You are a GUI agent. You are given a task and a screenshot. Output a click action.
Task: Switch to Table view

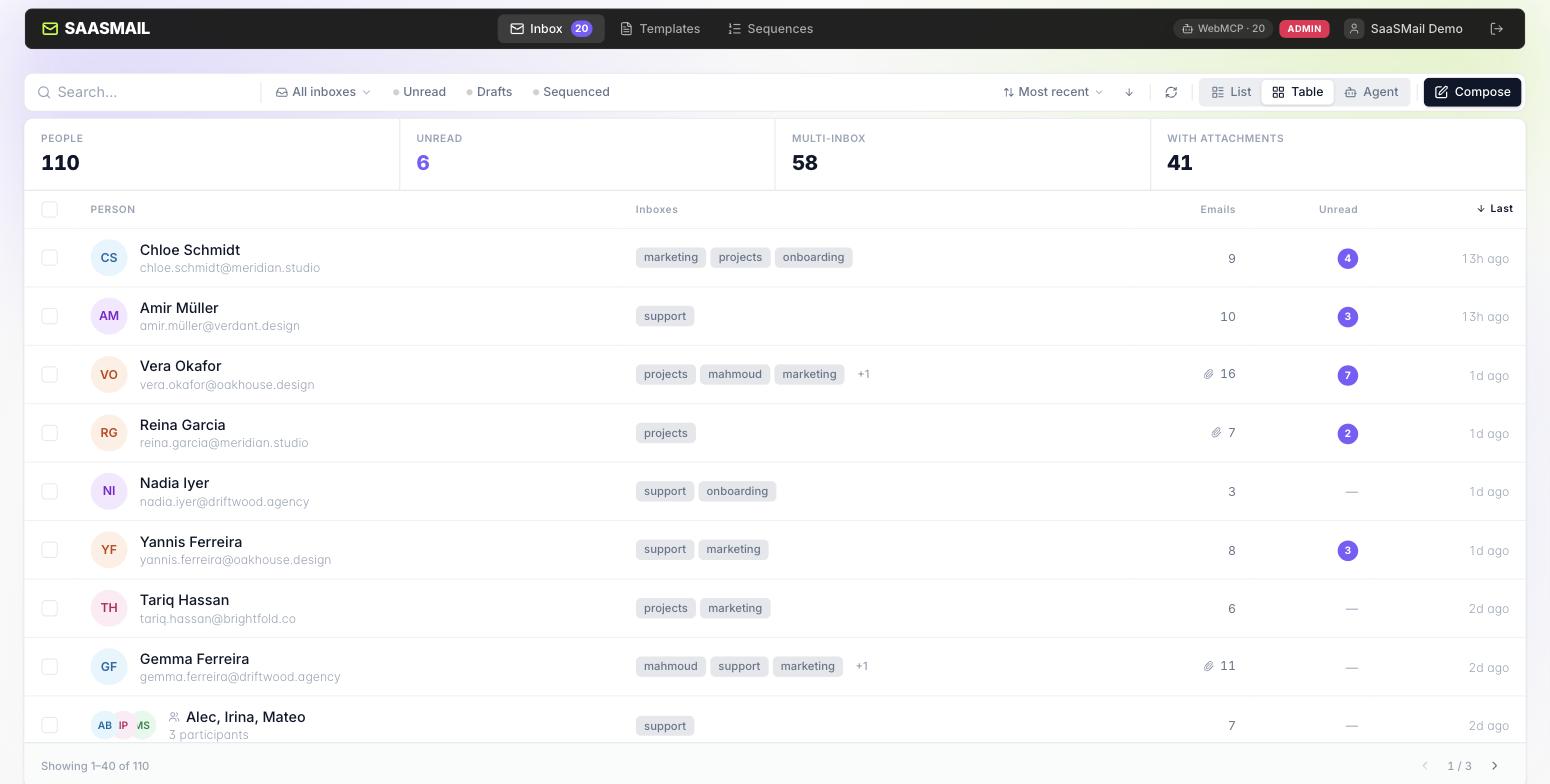click(x=1297, y=92)
